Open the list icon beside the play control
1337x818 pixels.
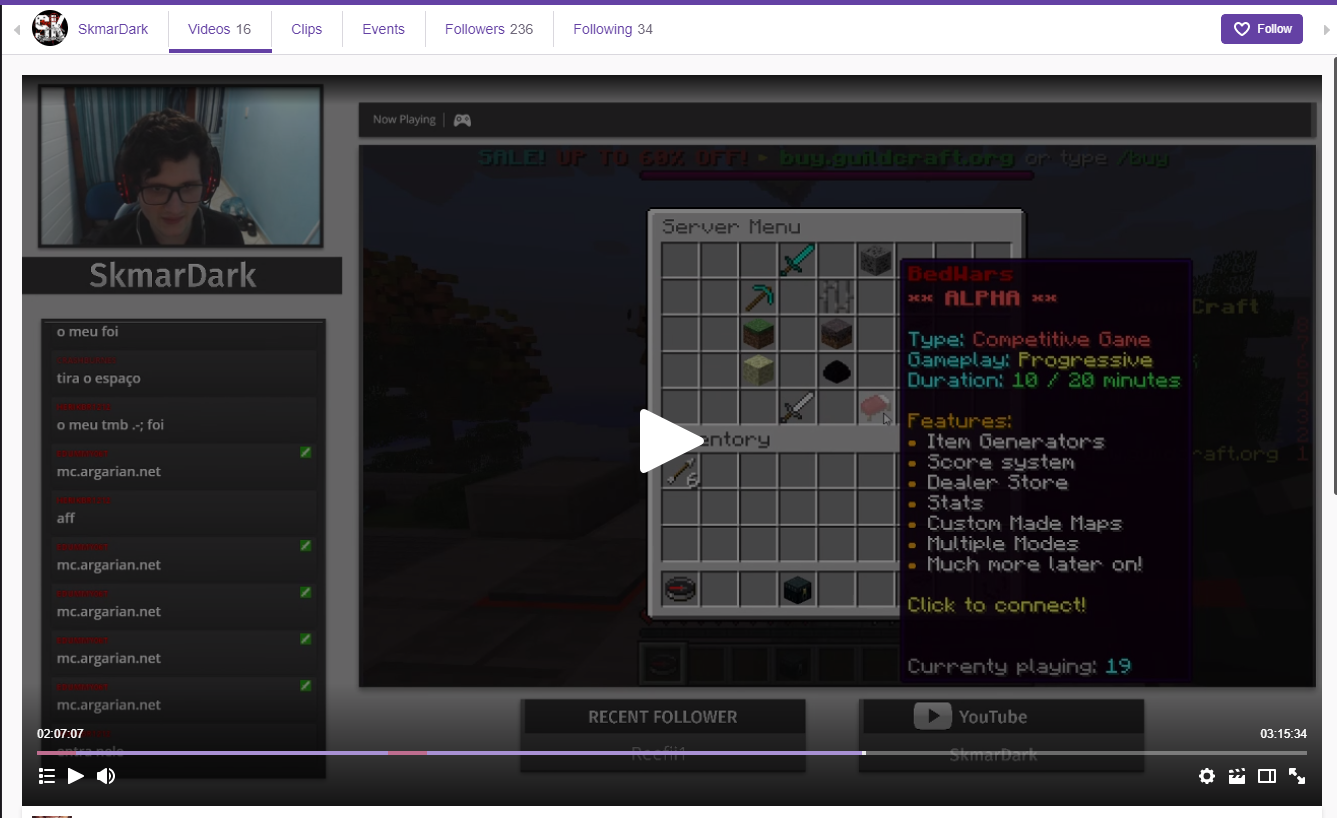point(47,776)
